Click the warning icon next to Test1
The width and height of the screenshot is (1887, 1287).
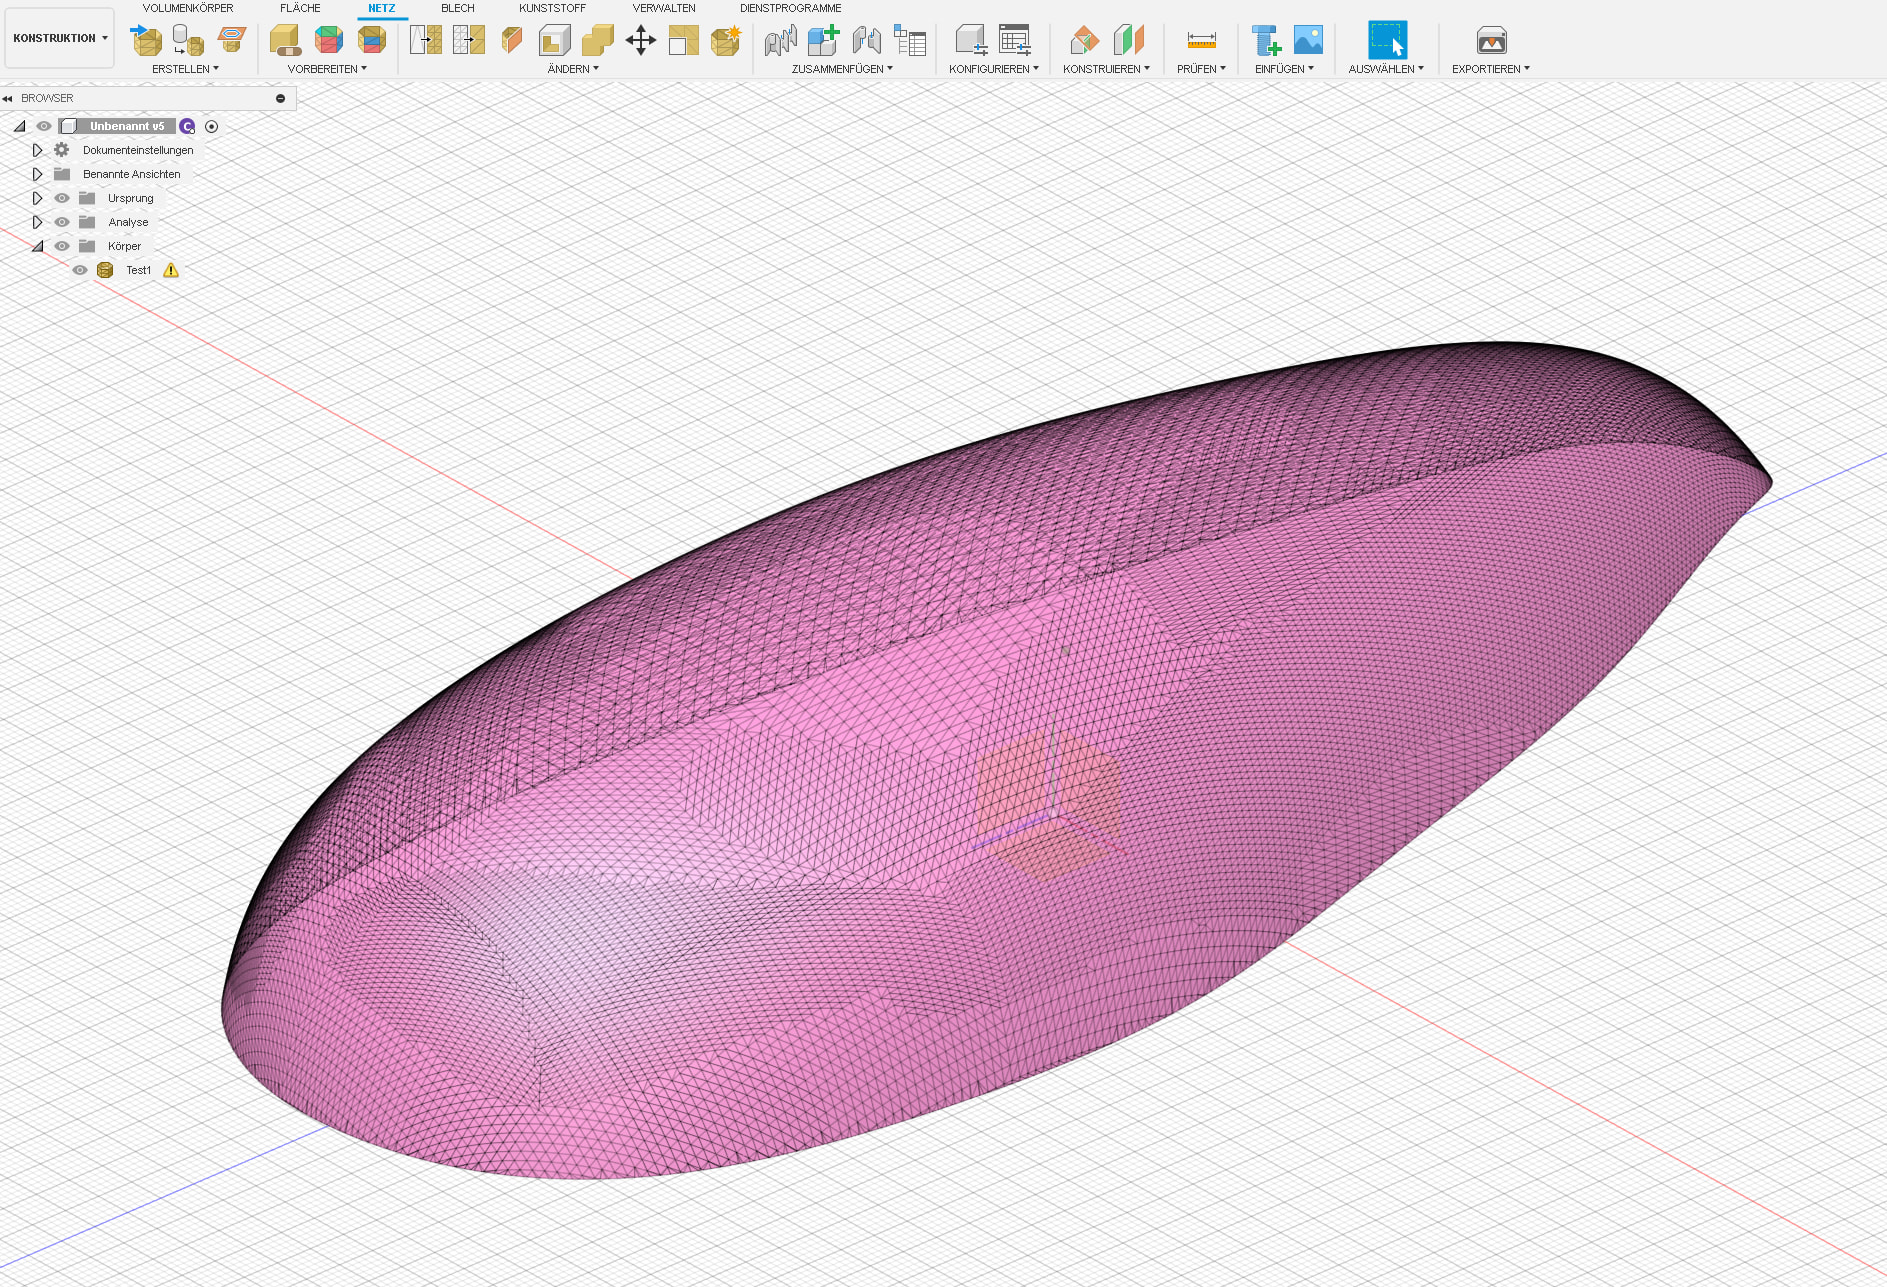(x=171, y=270)
